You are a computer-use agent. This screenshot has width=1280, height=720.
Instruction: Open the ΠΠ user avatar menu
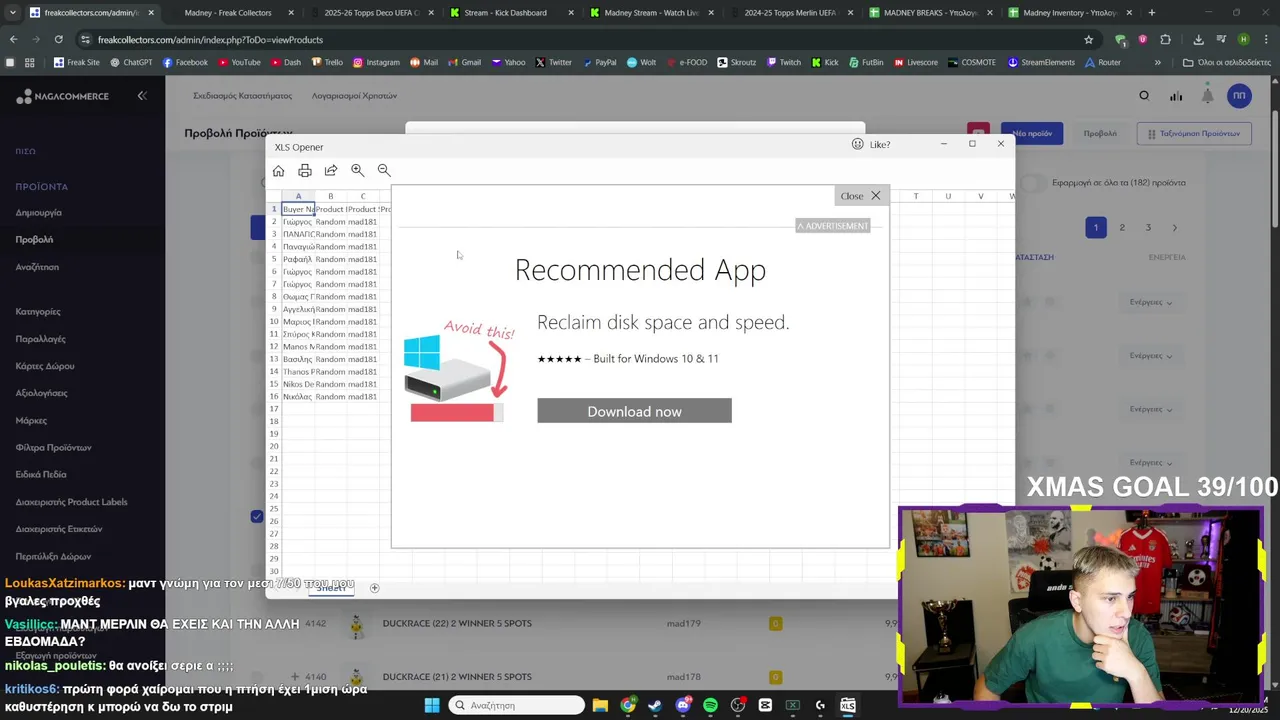pyautogui.click(x=1239, y=96)
